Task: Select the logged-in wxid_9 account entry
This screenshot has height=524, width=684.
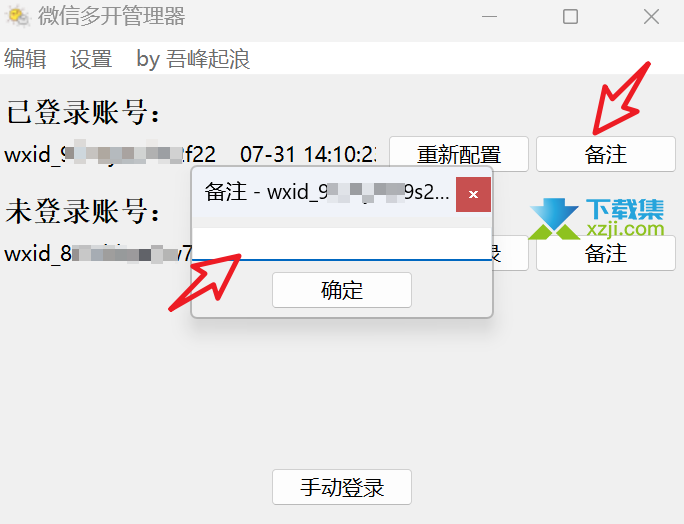Action: click(110, 154)
